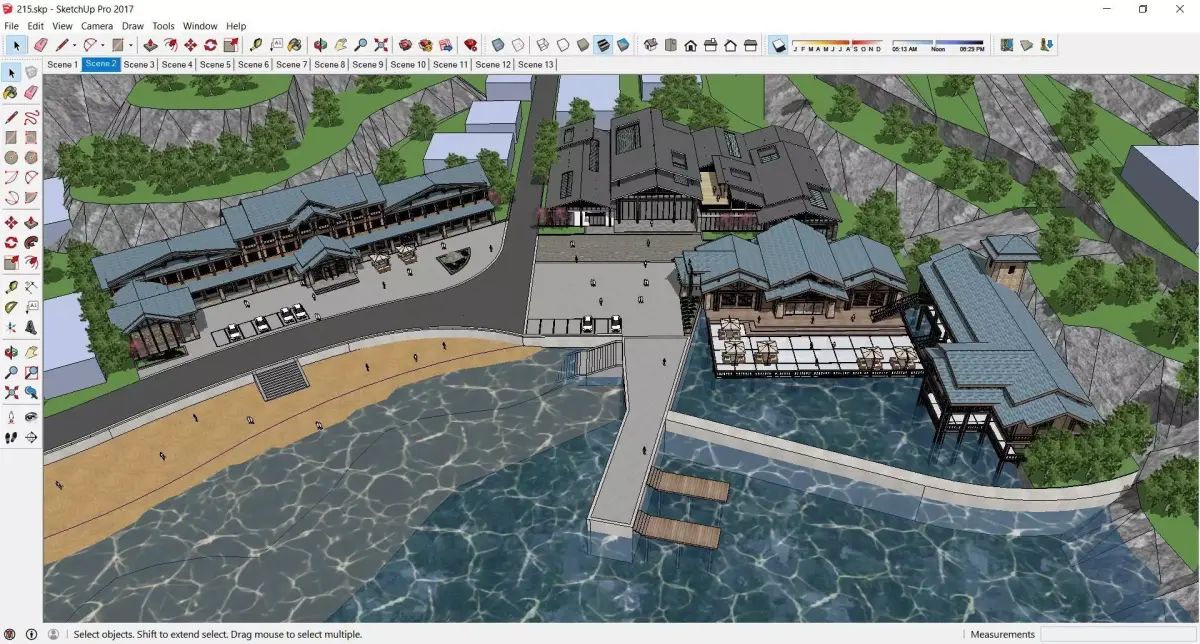Activate the Zoom Window tool
Screen dimensions: 1200x644
click(x=31, y=372)
